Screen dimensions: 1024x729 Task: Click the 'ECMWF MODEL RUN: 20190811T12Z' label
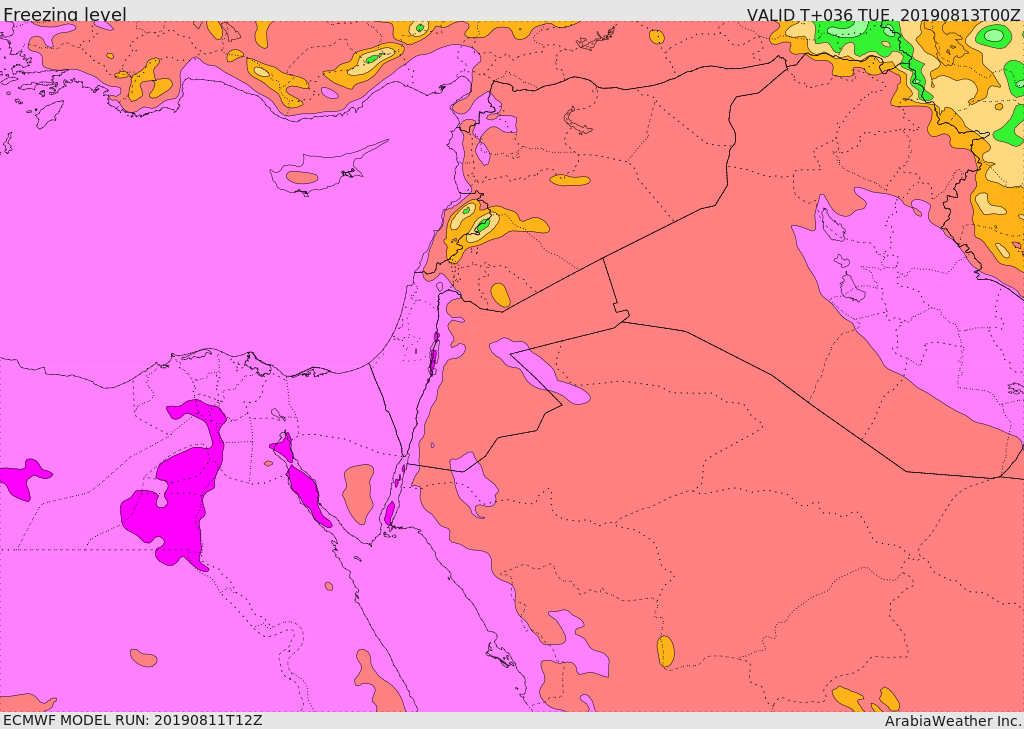tap(133, 720)
